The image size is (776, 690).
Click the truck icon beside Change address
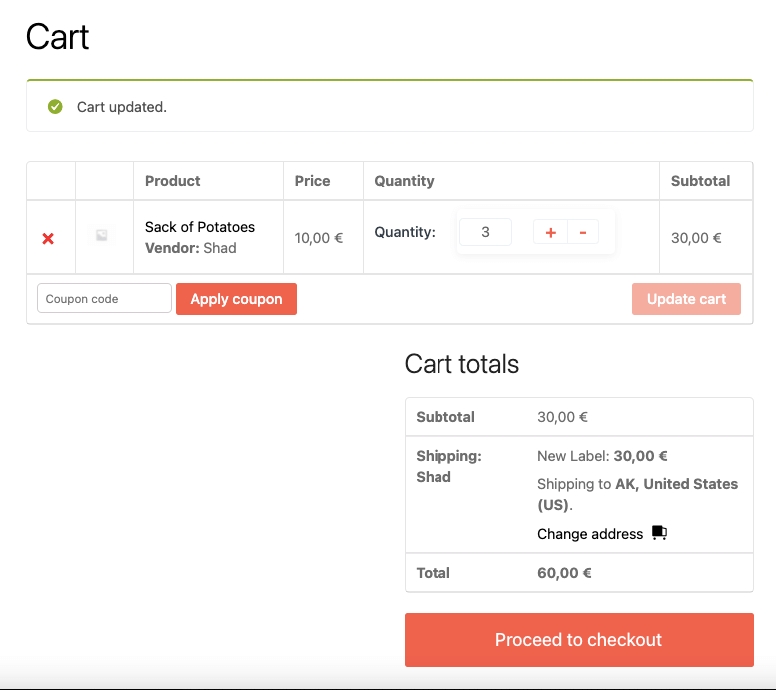[x=659, y=533]
